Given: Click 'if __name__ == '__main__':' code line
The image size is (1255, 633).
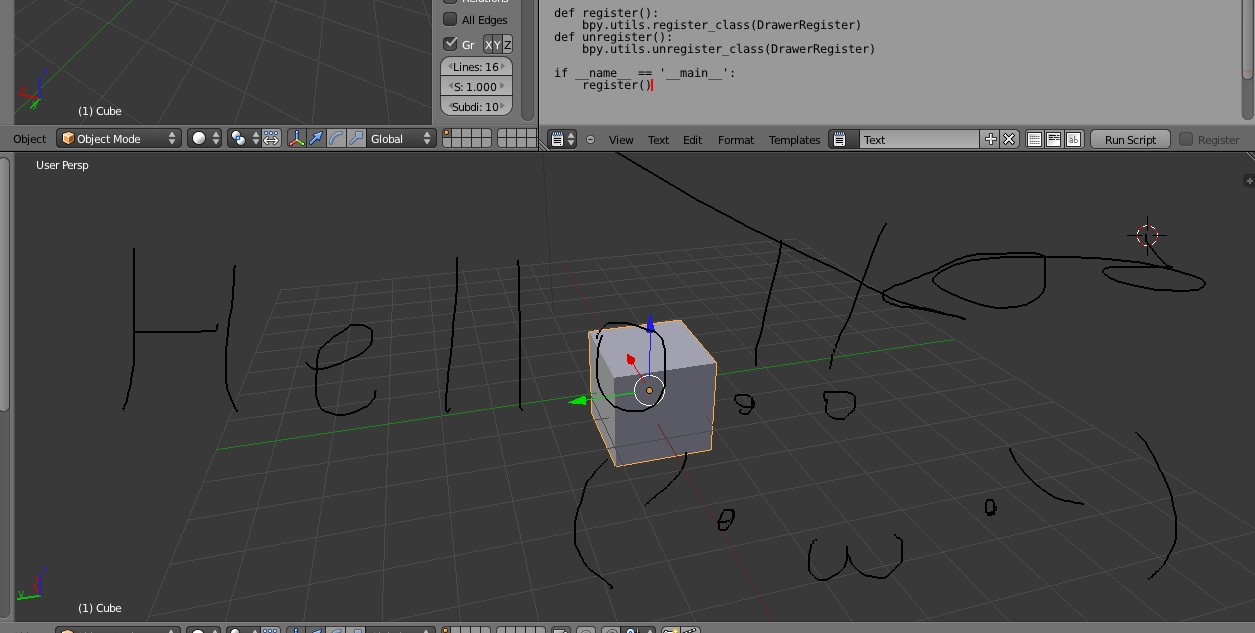Looking at the screenshot, I should (x=644, y=73).
